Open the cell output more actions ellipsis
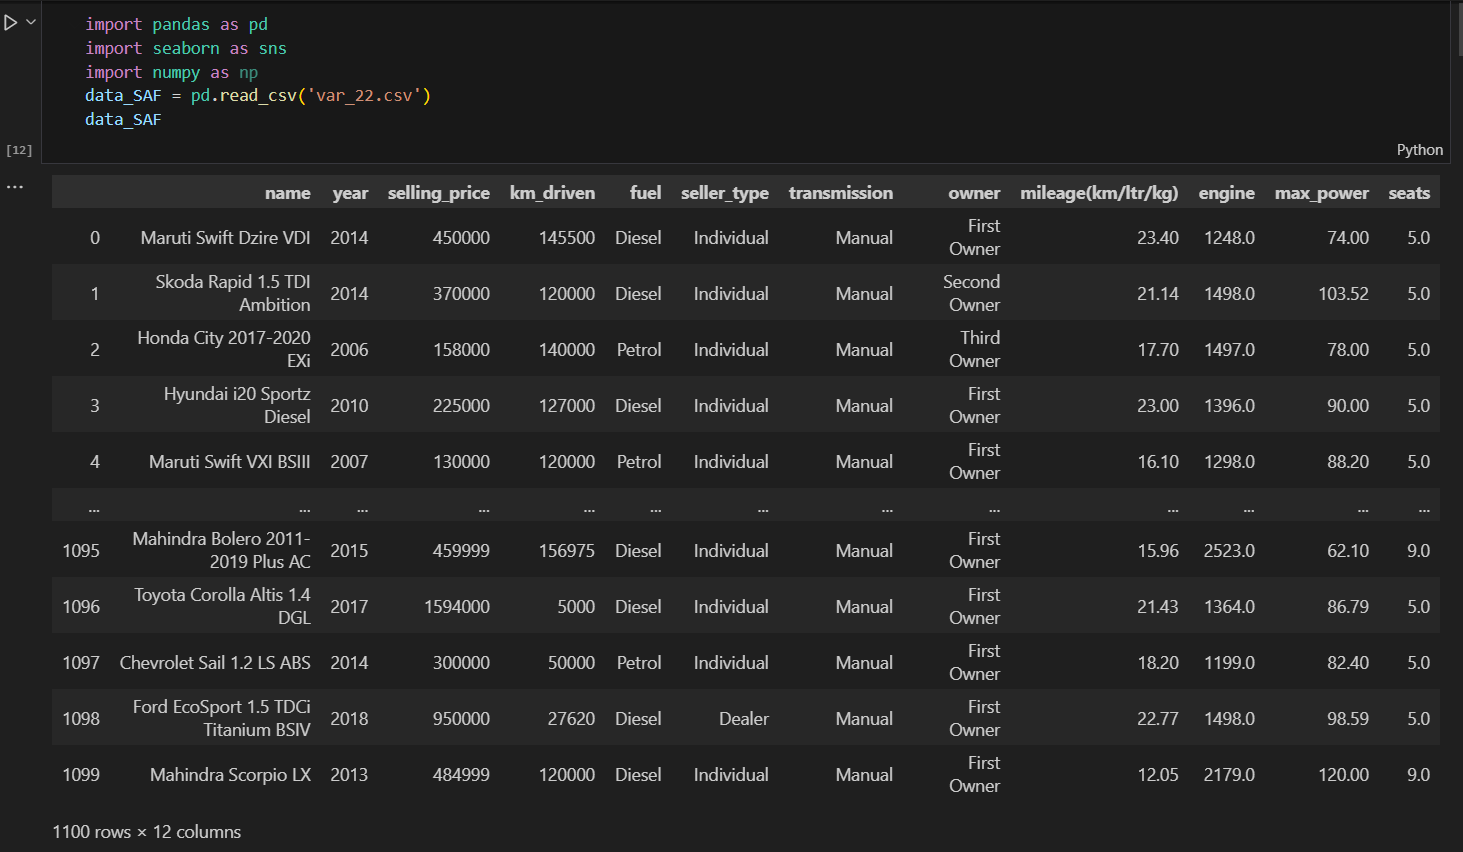The height and width of the screenshot is (852, 1463). click(x=15, y=187)
